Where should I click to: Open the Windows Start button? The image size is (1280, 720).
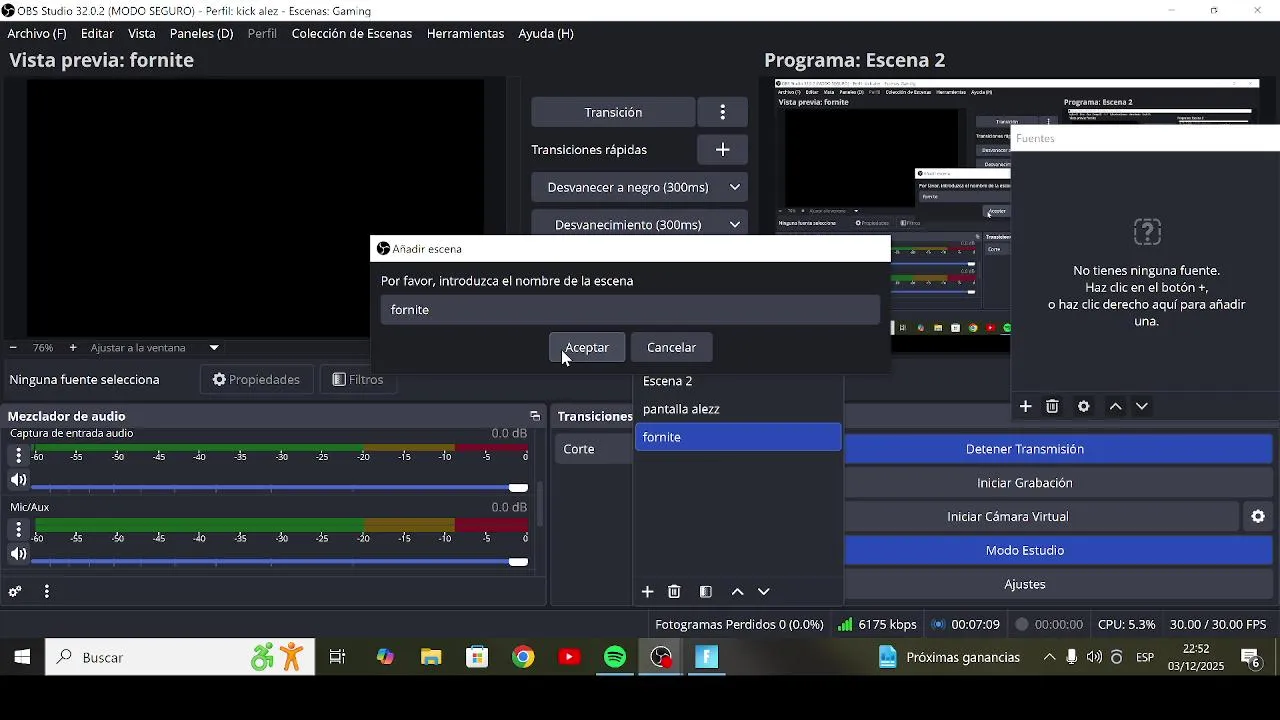coord(22,657)
